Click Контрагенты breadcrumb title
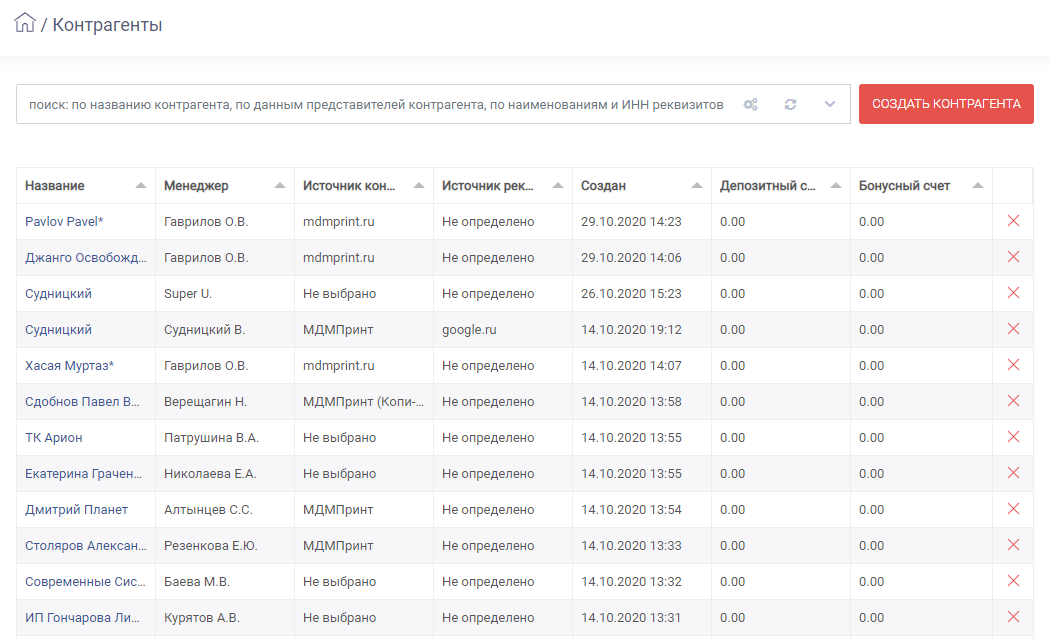This screenshot has width=1050, height=641. [x=107, y=25]
